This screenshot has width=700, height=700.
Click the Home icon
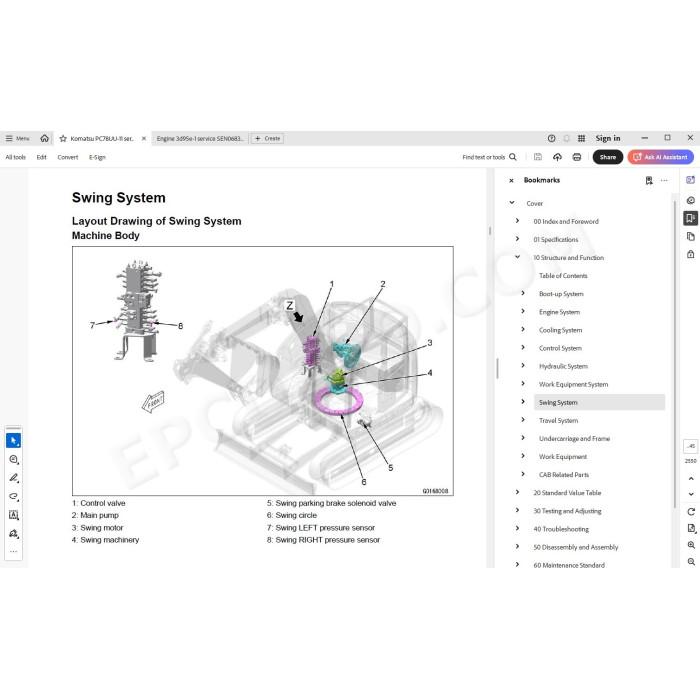click(x=45, y=138)
